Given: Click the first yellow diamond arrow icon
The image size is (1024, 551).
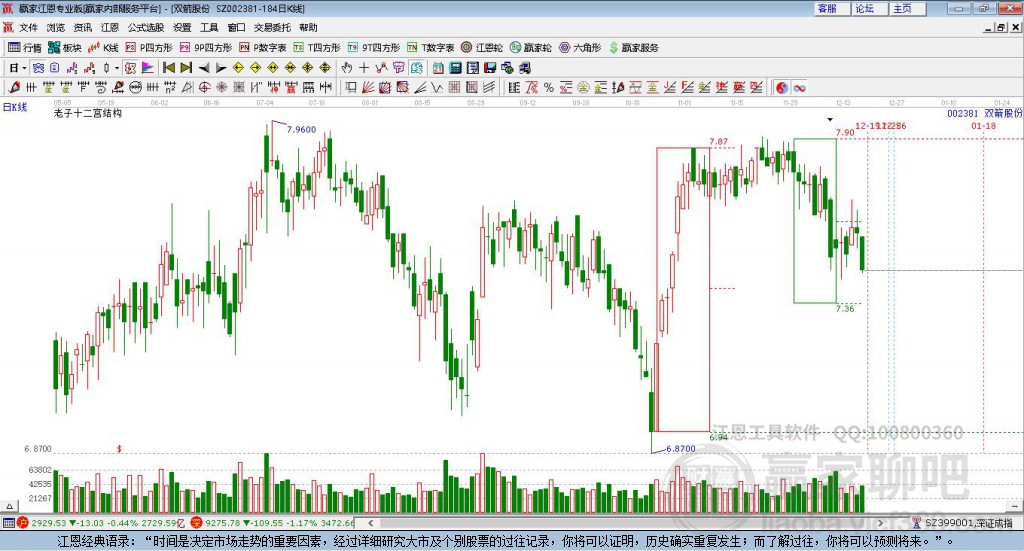Looking at the screenshot, I should click(x=238, y=68).
